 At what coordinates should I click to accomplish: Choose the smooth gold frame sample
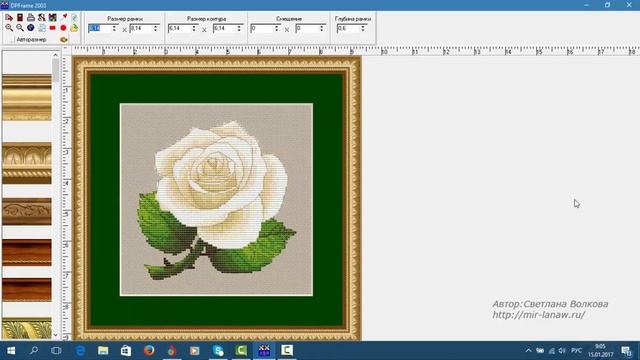[27, 98]
